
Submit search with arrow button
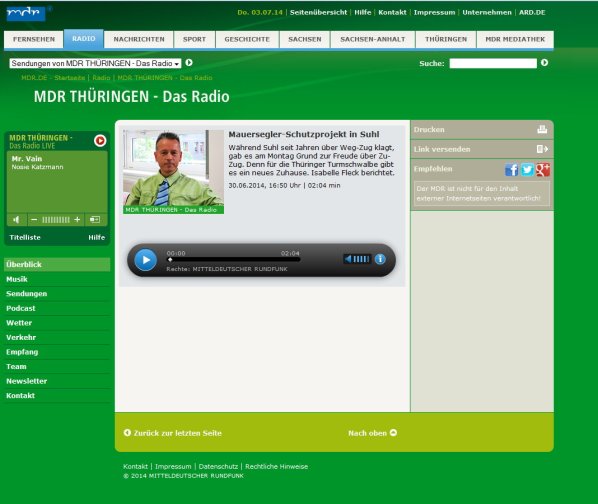(545, 63)
